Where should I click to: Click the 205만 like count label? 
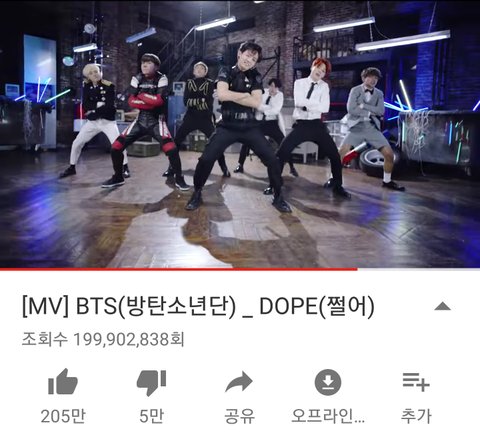coord(63,416)
